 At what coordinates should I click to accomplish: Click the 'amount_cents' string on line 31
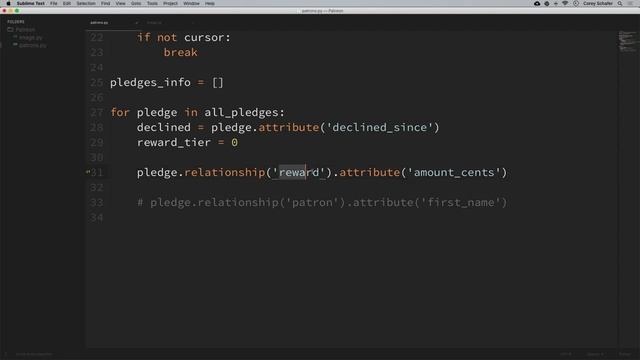[x=454, y=172]
